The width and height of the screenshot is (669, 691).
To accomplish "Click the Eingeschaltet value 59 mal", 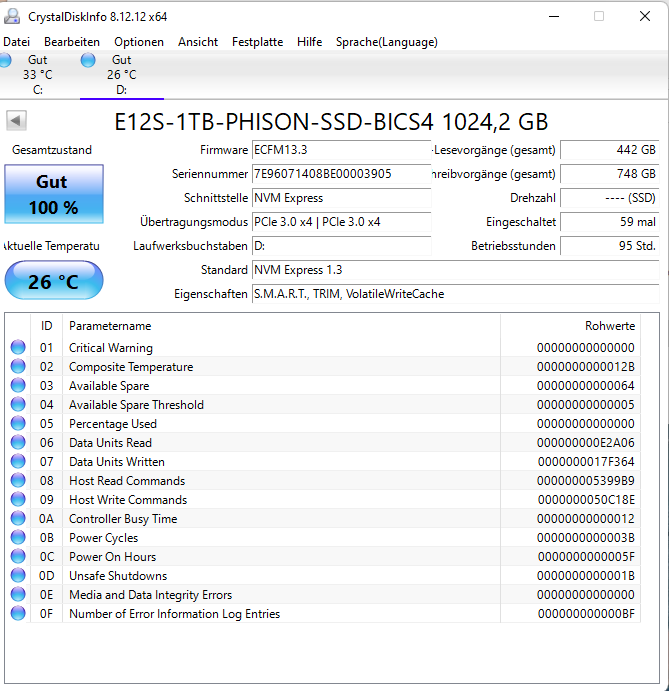I will pyautogui.click(x=610, y=222).
